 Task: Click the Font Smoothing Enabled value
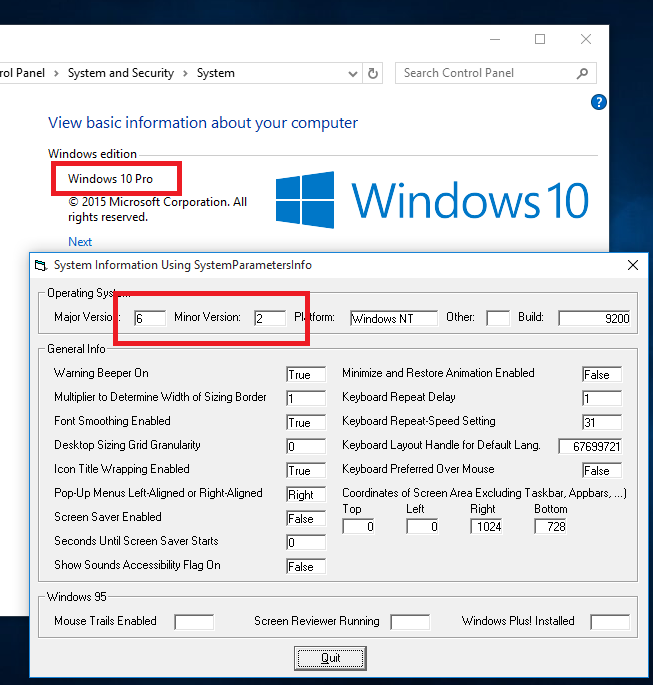point(306,422)
